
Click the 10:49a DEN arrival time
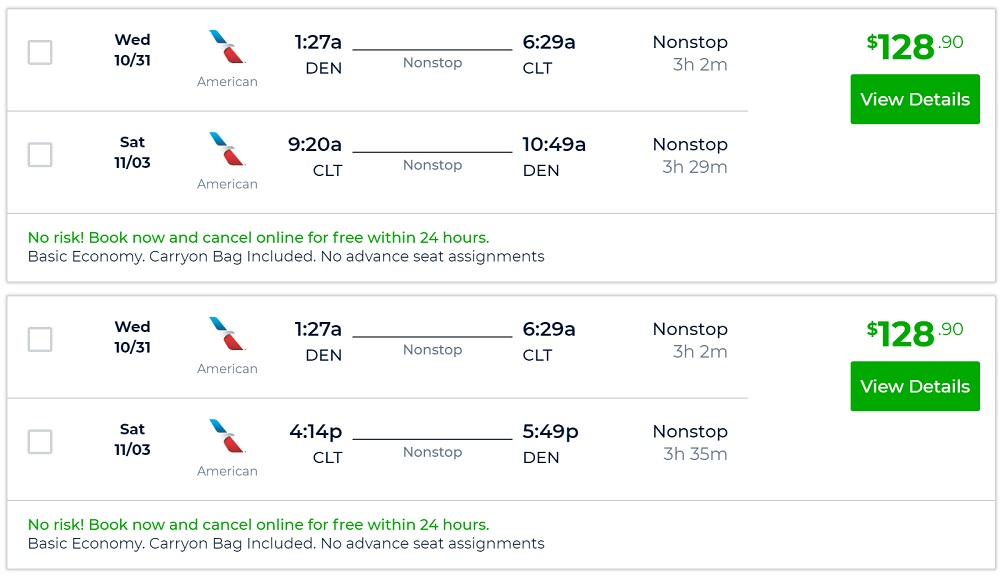[x=554, y=144]
